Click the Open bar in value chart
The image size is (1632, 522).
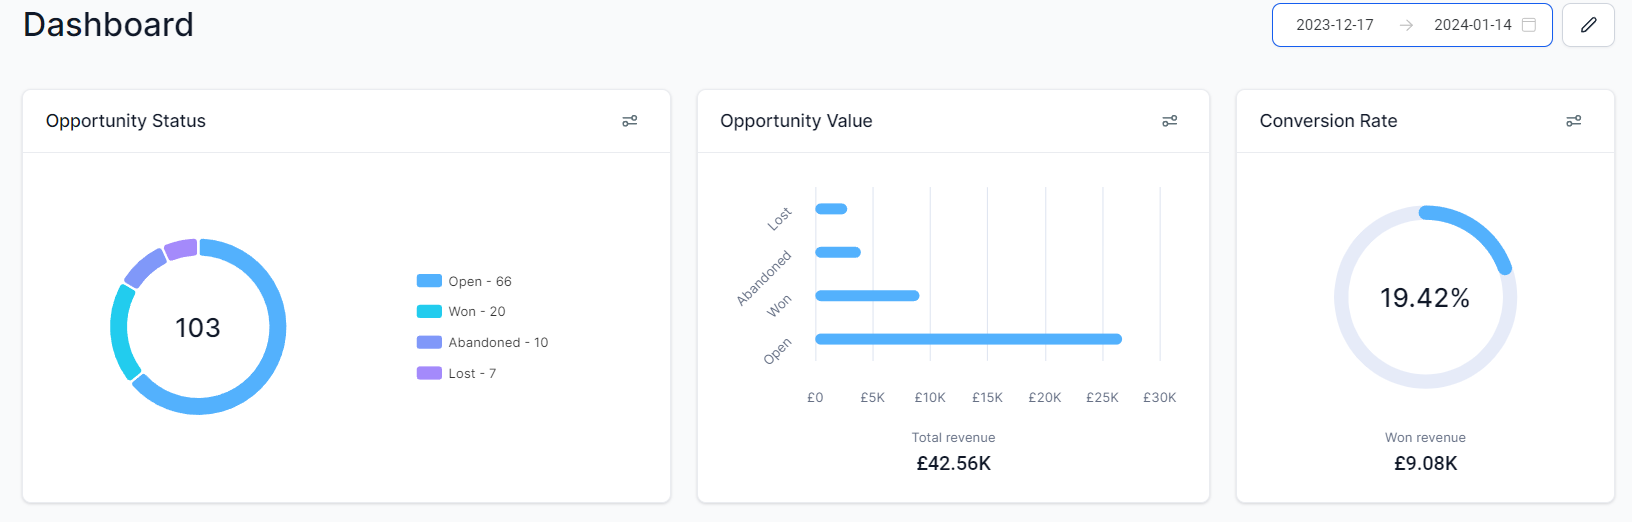(969, 339)
